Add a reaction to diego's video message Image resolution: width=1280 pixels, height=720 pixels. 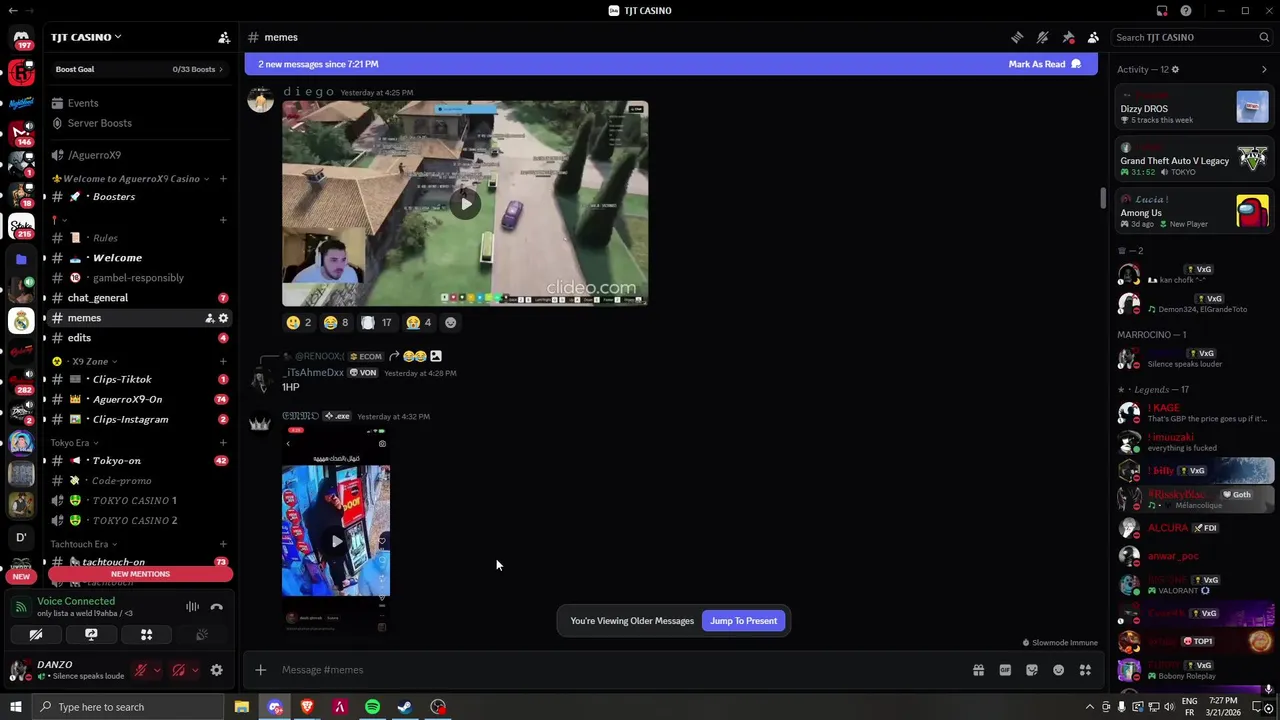click(450, 322)
